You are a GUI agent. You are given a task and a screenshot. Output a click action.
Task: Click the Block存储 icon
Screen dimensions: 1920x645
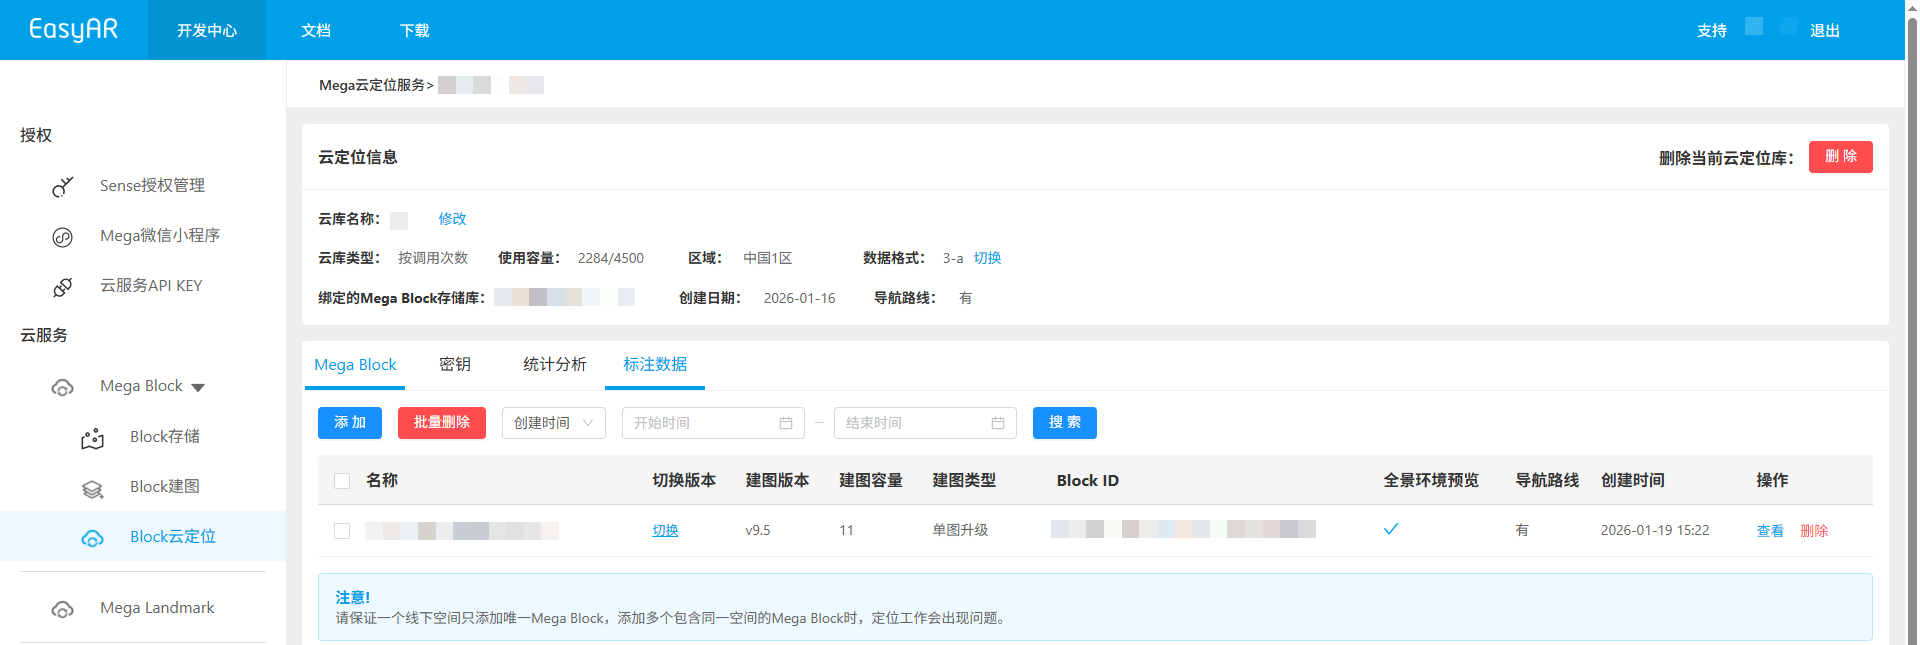point(93,438)
